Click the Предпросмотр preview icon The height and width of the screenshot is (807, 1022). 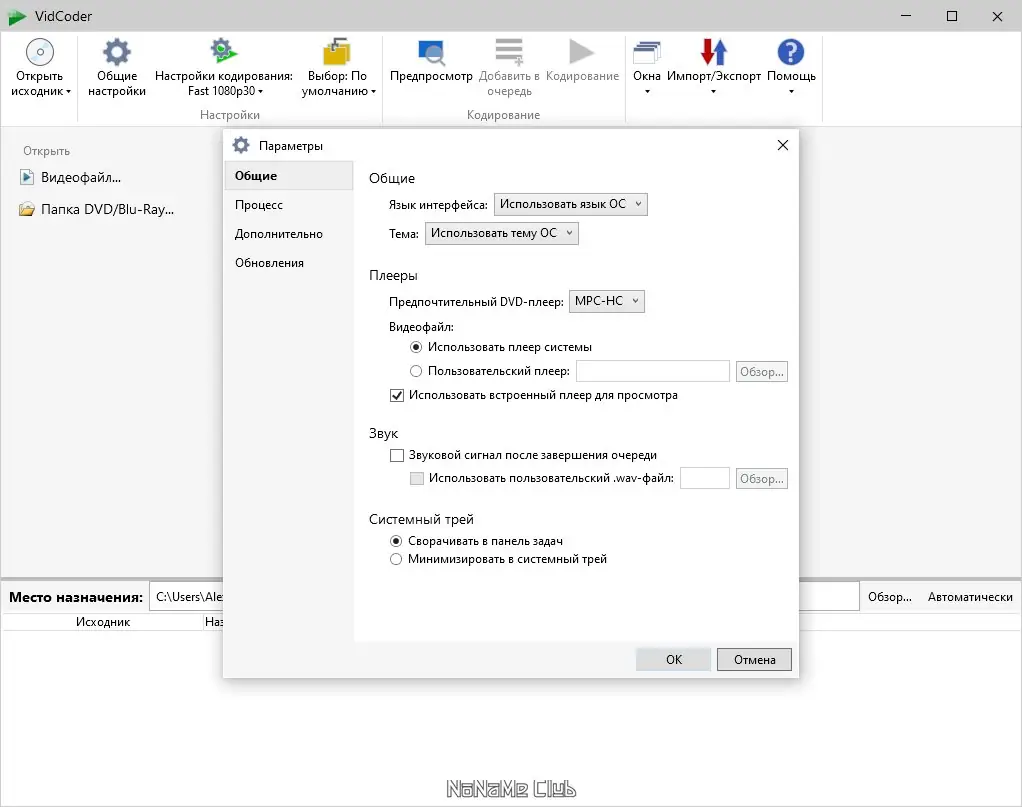click(x=431, y=52)
